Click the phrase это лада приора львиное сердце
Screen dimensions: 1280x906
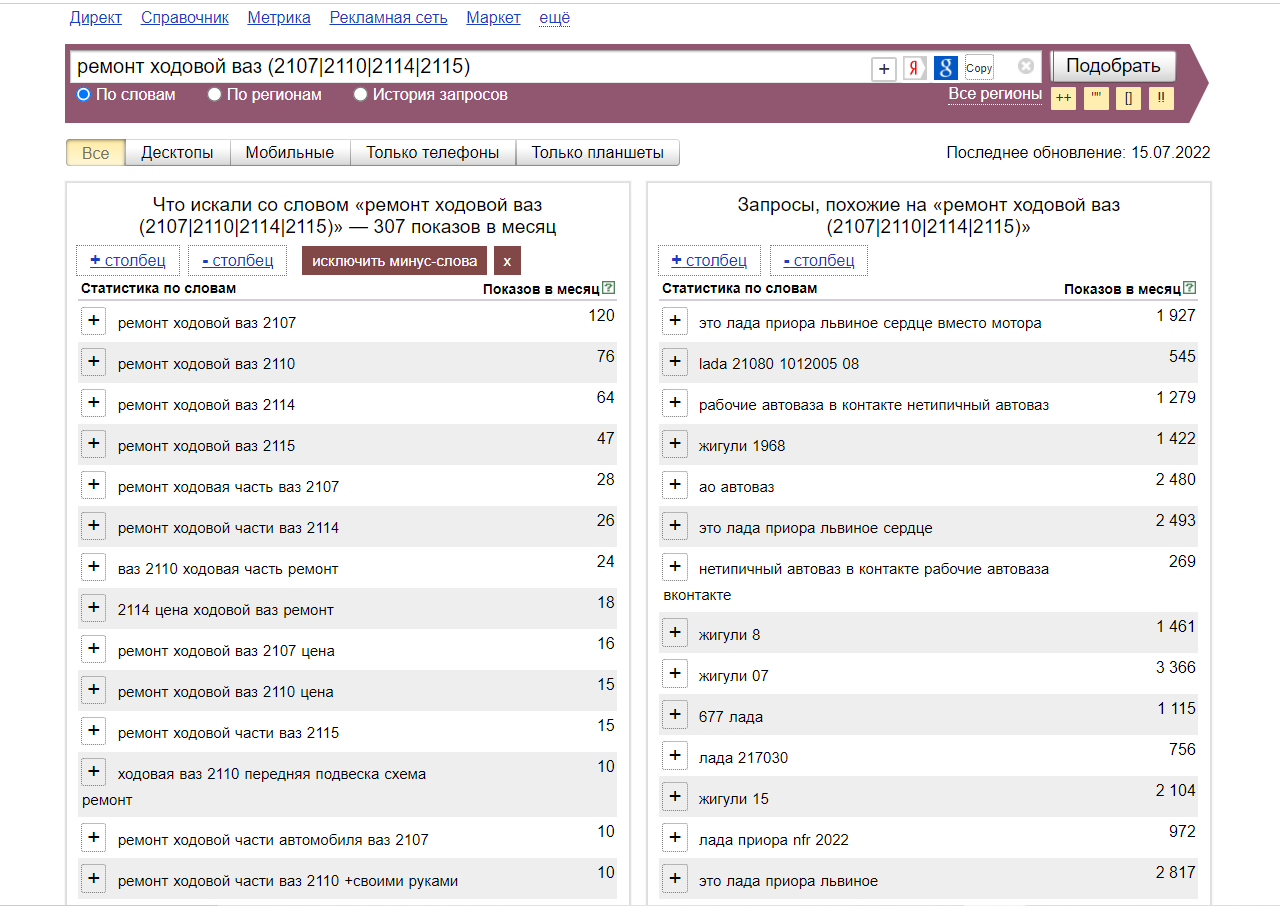tap(816, 528)
